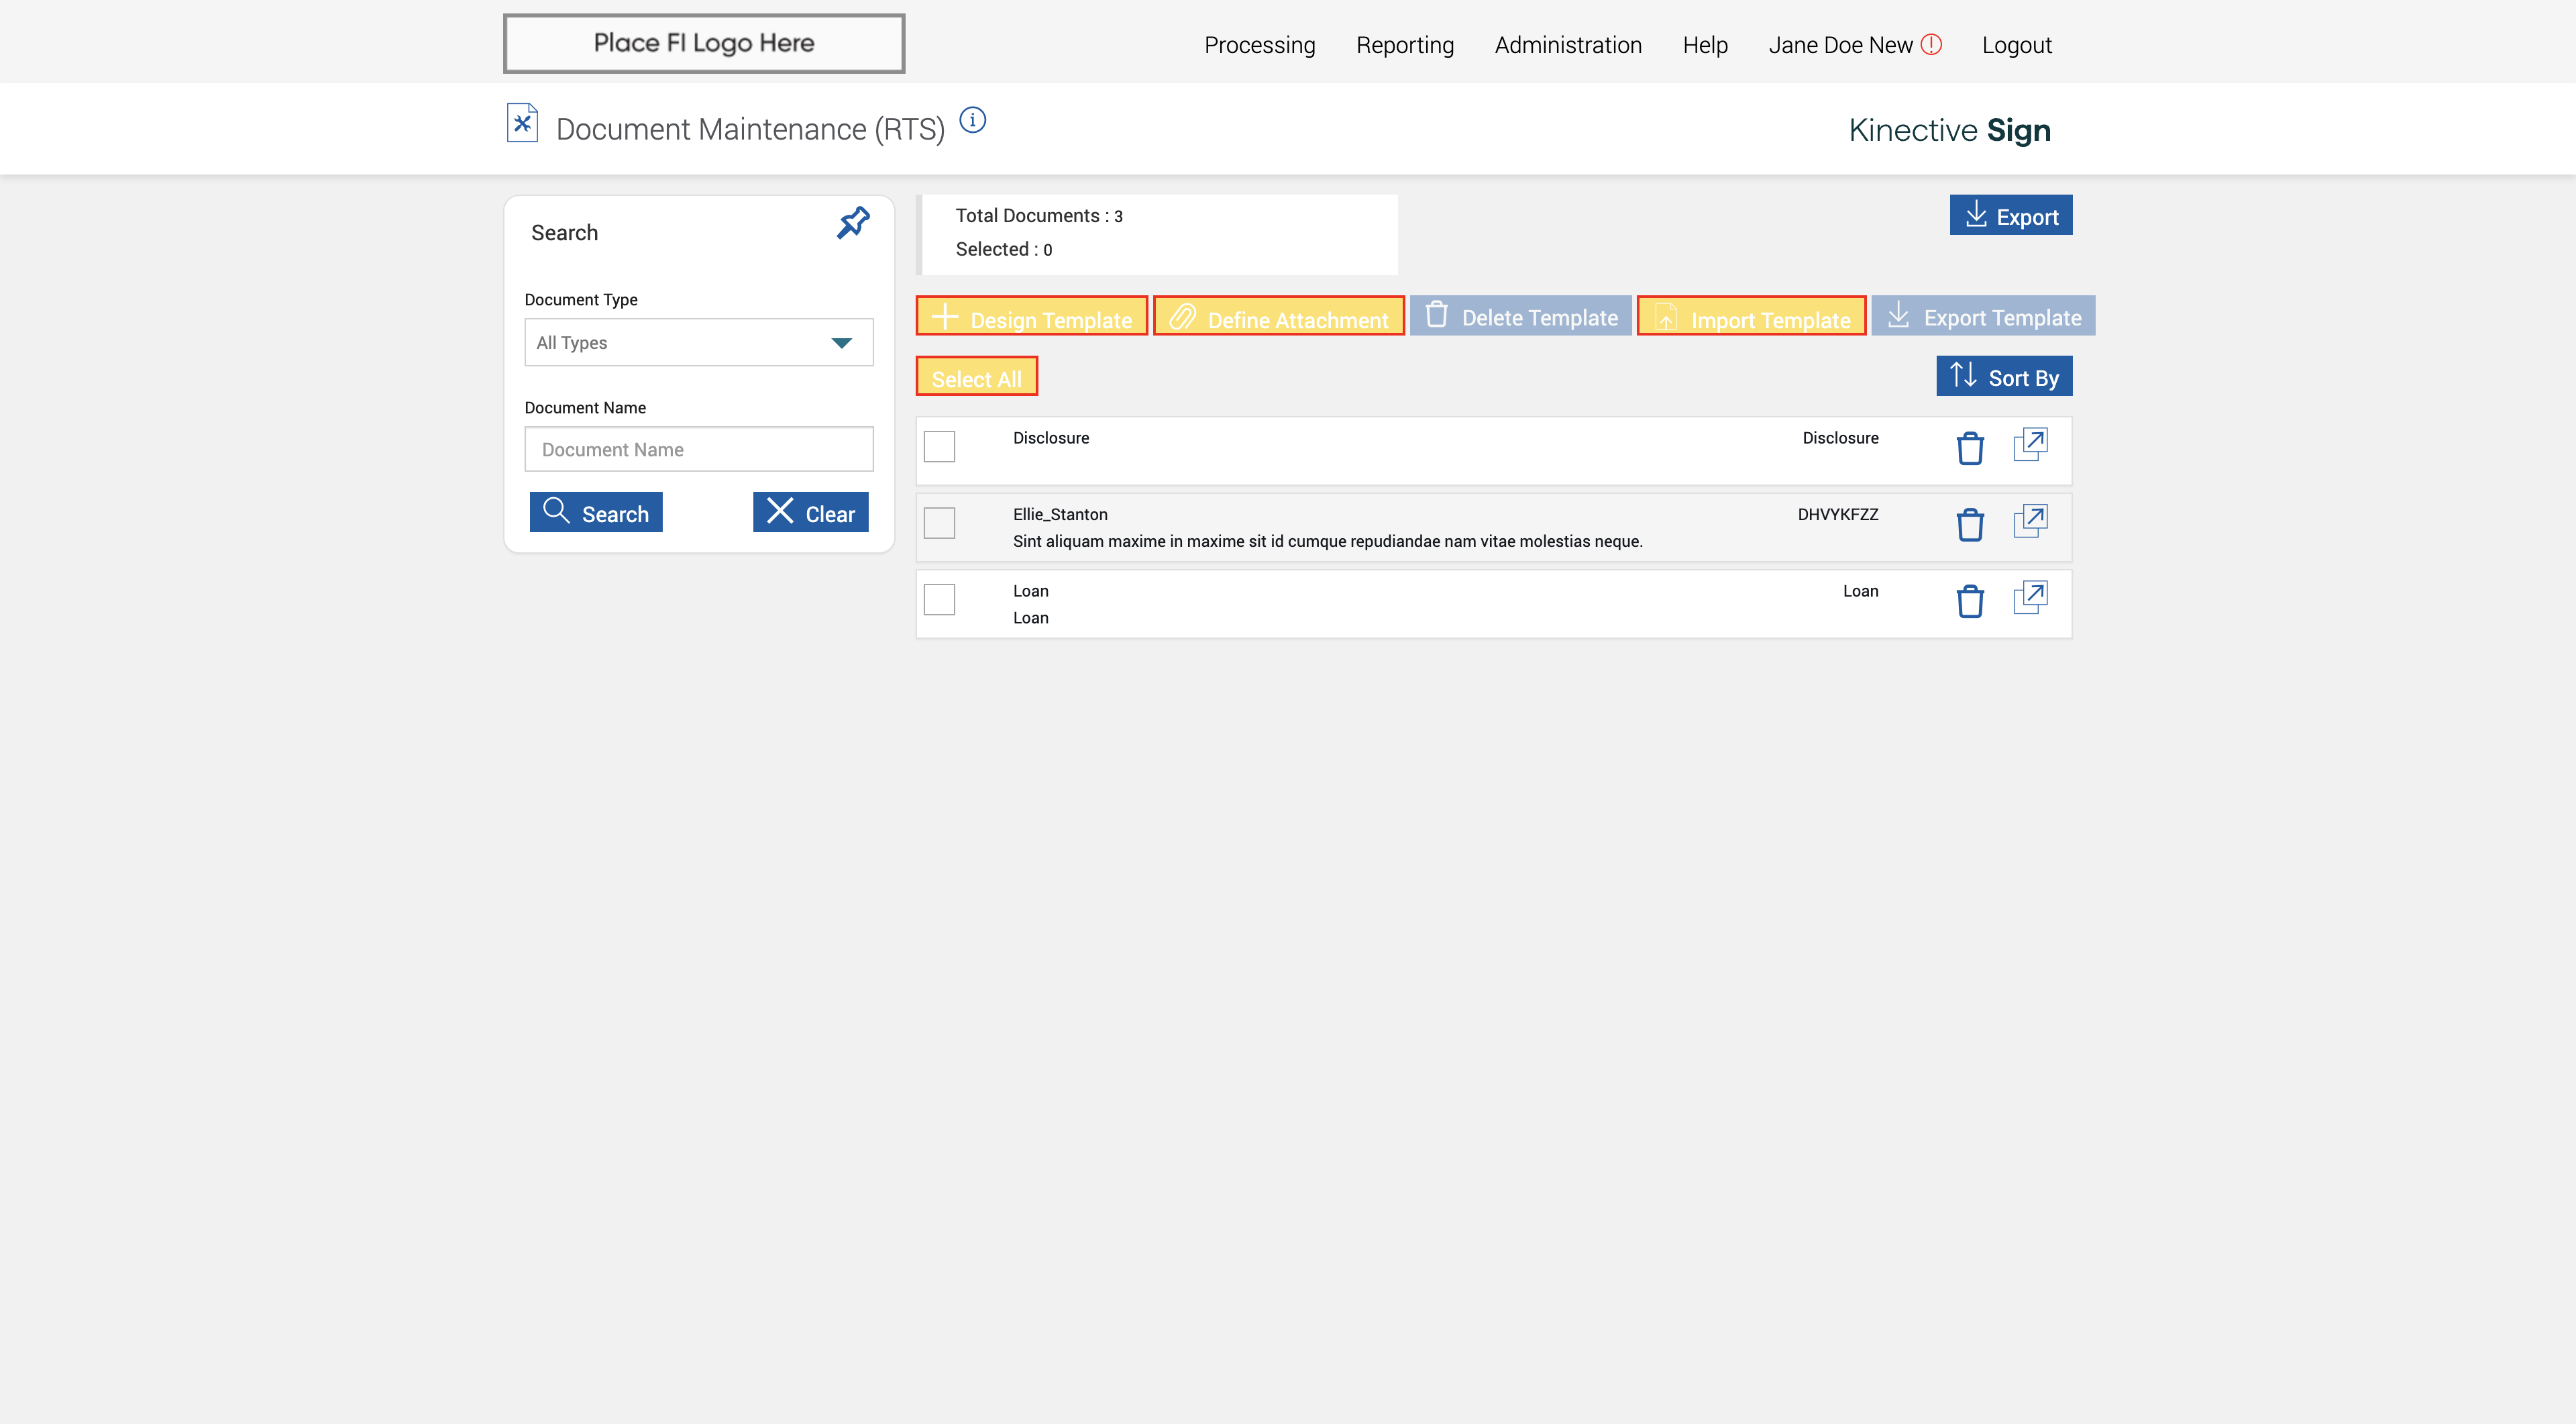This screenshot has height=1424, width=2576.
Task: Open the Disclosure document in a new window
Action: [x=2030, y=444]
